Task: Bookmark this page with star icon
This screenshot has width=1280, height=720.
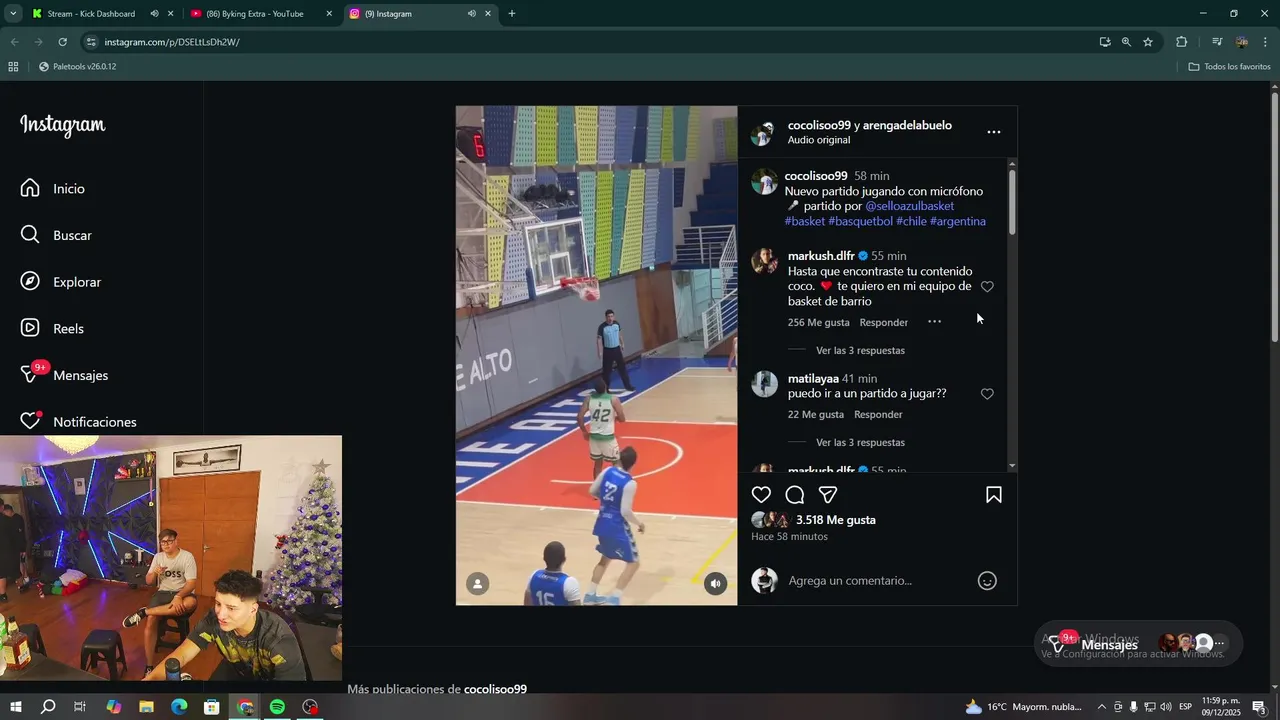Action: pos(1148,42)
